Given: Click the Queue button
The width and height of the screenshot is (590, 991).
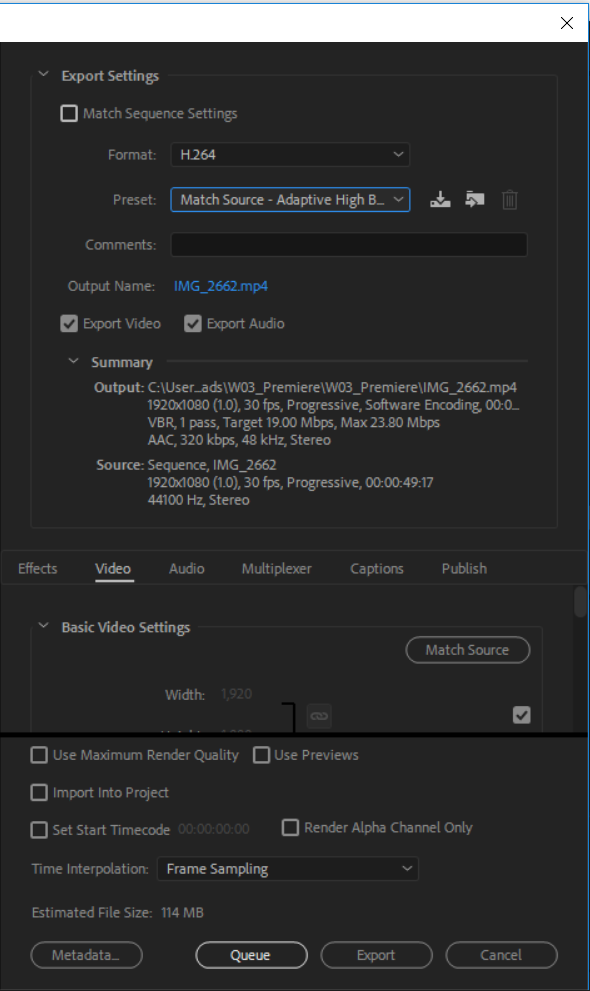Looking at the screenshot, I should (x=251, y=955).
